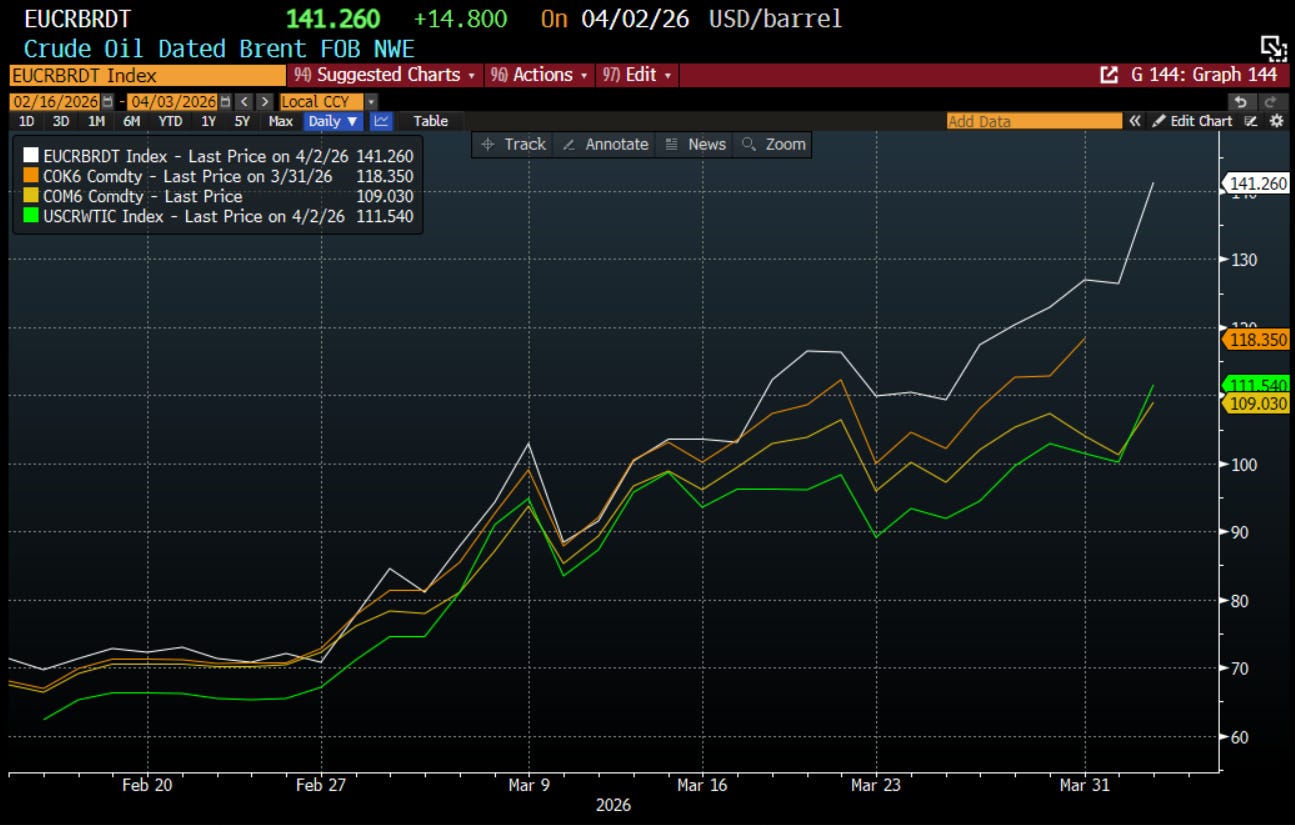Select the line chart type icon

[x=381, y=121]
